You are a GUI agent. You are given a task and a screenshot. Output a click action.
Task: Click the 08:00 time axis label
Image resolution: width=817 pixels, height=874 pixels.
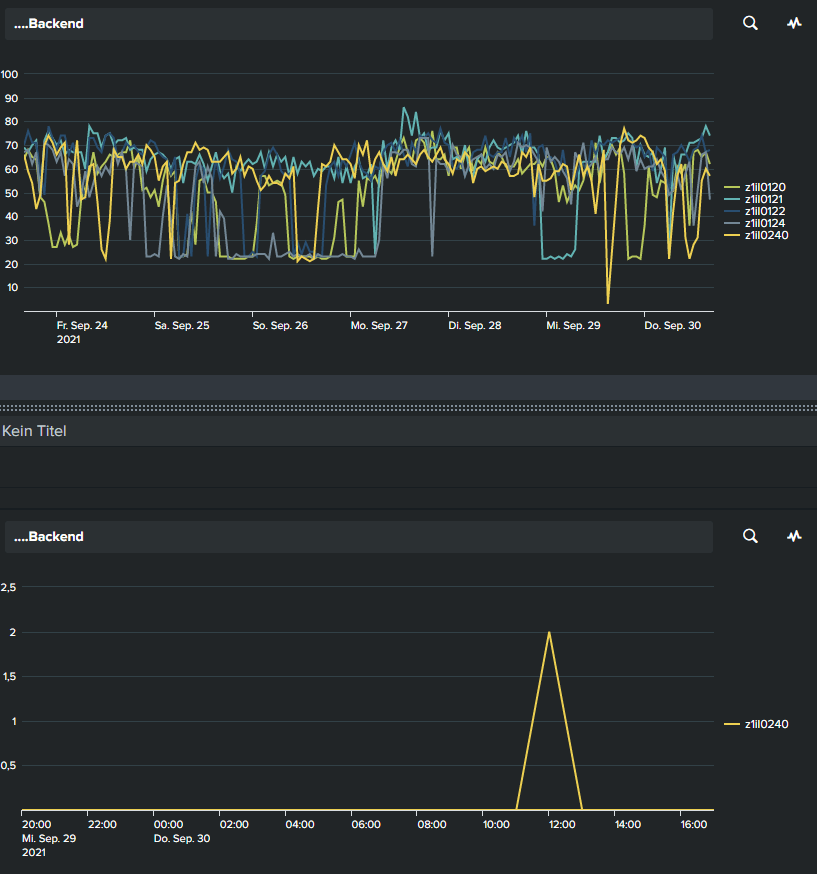431,824
